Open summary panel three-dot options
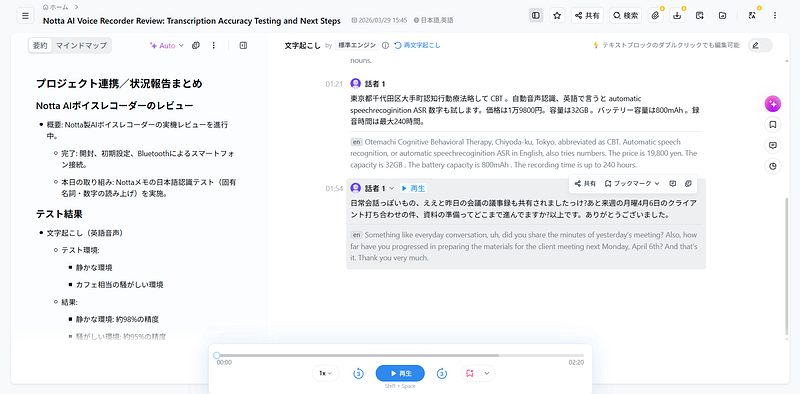800x394 pixels. pos(214,45)
